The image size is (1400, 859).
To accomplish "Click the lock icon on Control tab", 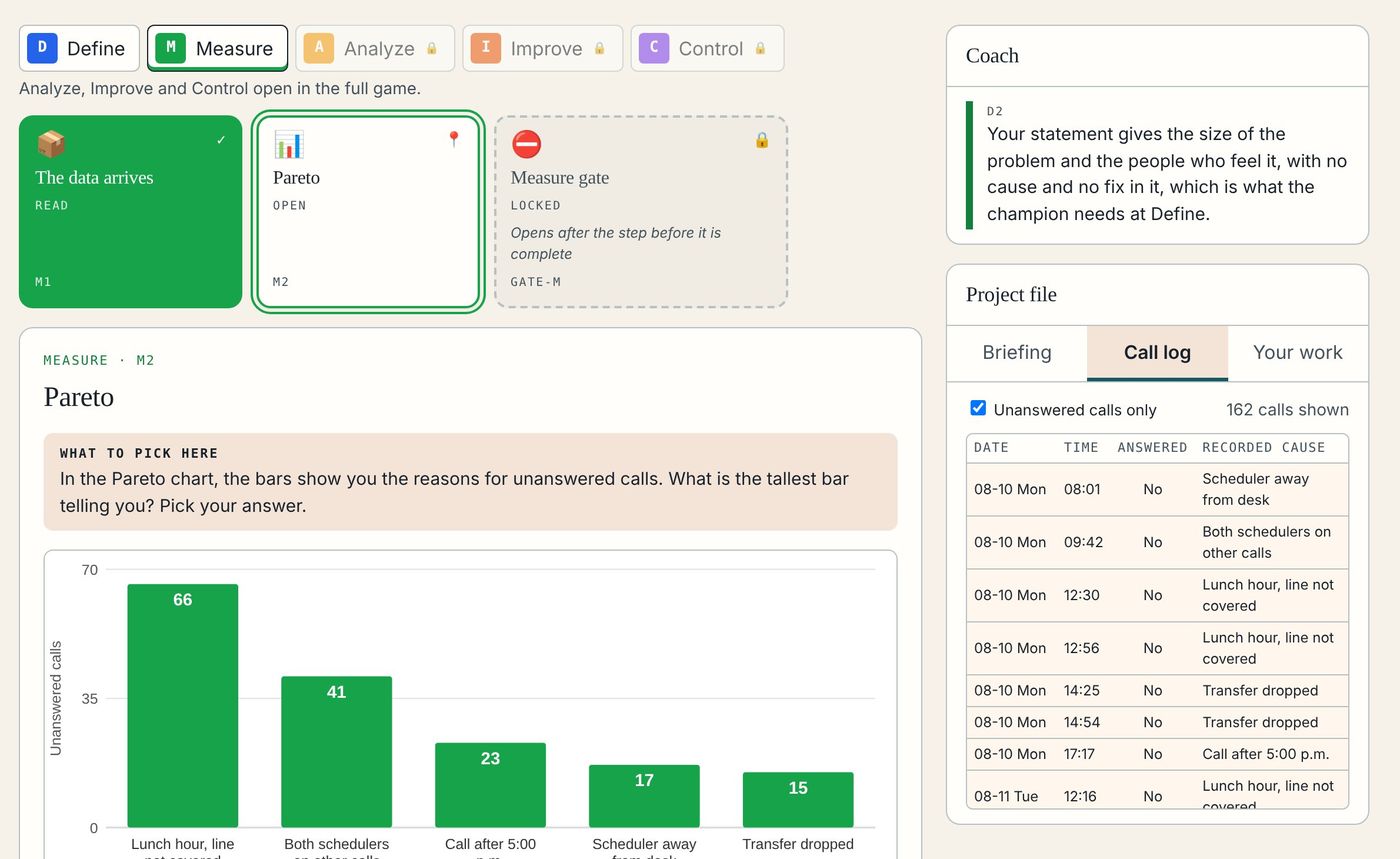I will tap(760, 48).
